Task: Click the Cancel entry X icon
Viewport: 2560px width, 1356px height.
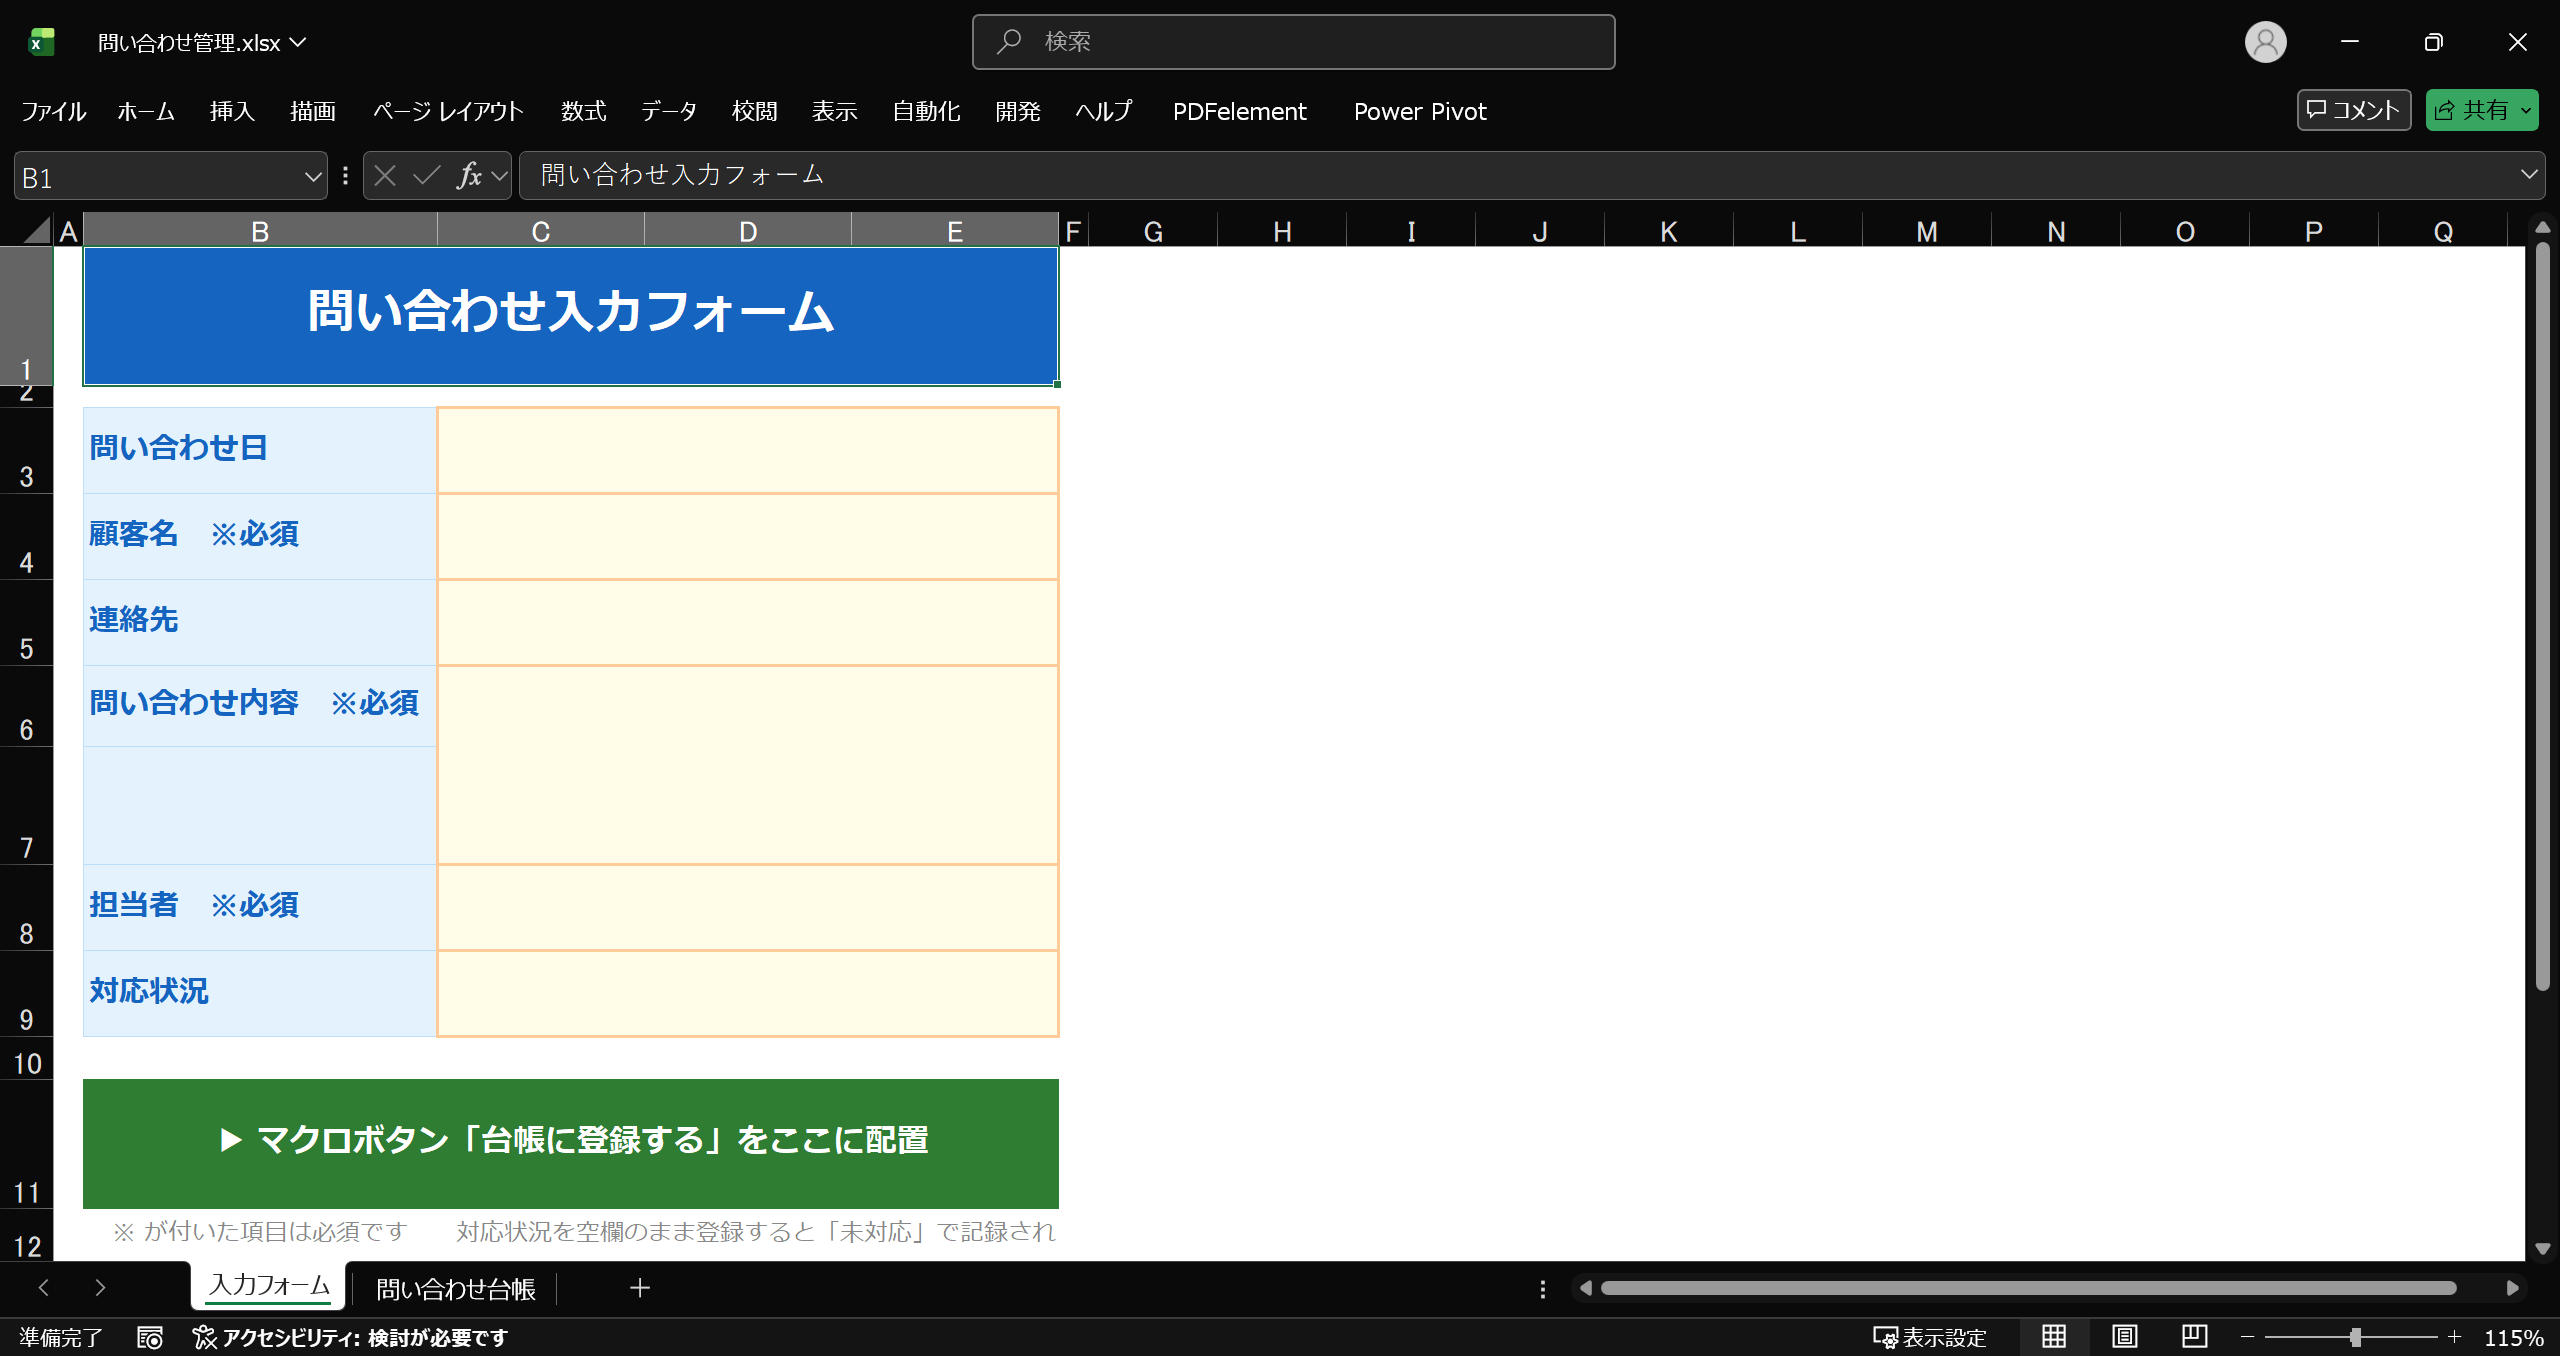Action: coord(385,176)
